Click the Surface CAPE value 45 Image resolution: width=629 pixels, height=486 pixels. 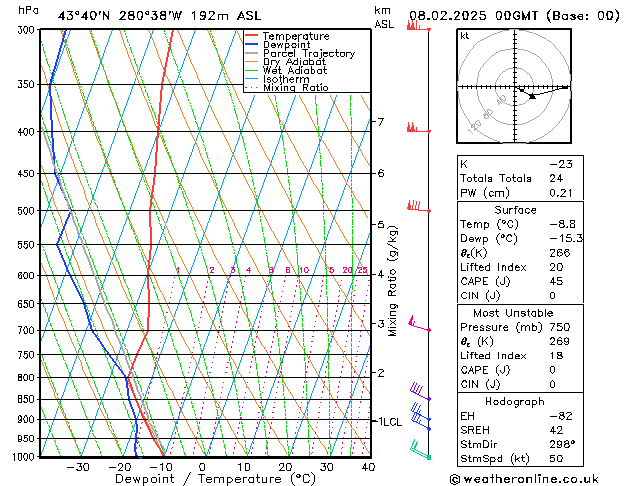[556, 281]
